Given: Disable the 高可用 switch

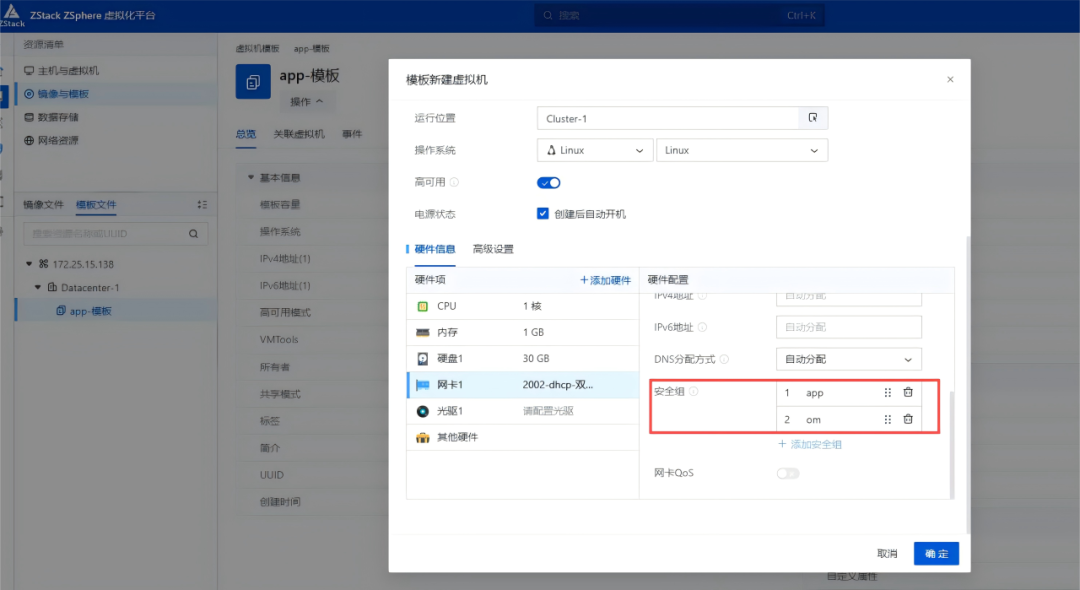Looking at the screenshot, I should pos(548,182).
